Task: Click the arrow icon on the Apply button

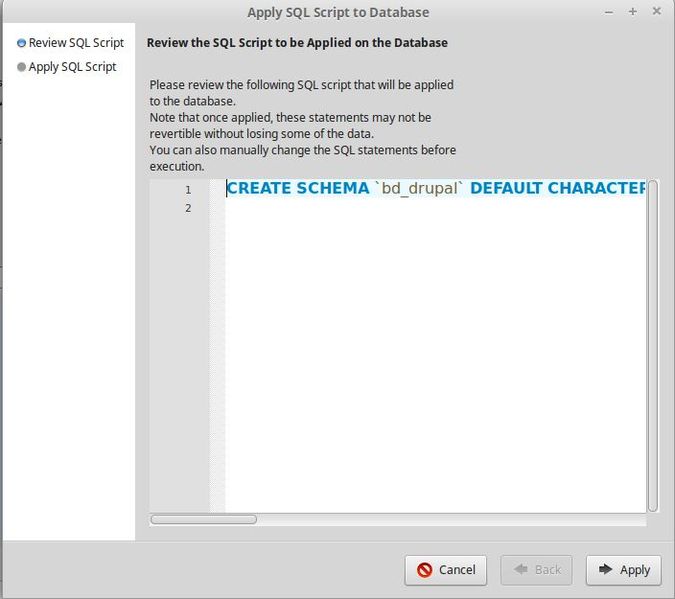Action: pos(605,569)
